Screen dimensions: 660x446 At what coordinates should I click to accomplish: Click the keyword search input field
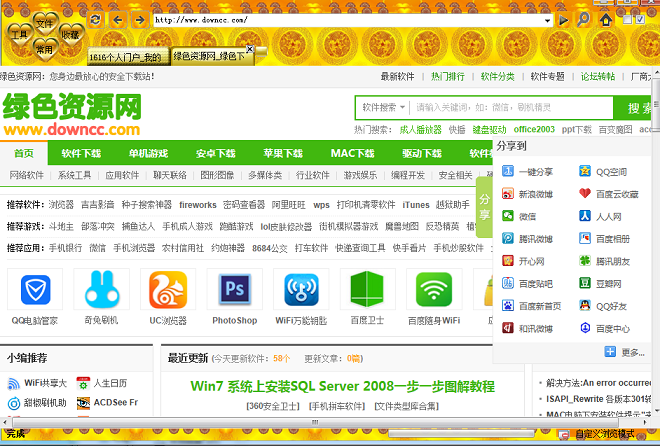[511, 108]
